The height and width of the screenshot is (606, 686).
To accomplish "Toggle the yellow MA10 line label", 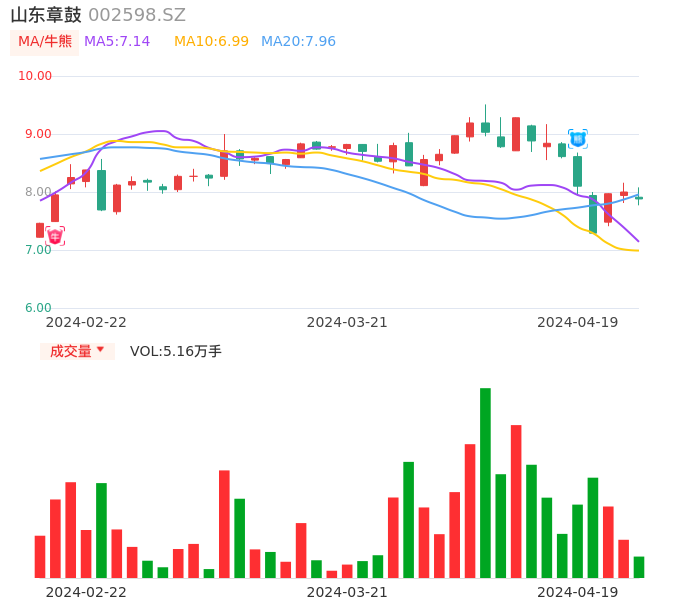I will (211, 42).
